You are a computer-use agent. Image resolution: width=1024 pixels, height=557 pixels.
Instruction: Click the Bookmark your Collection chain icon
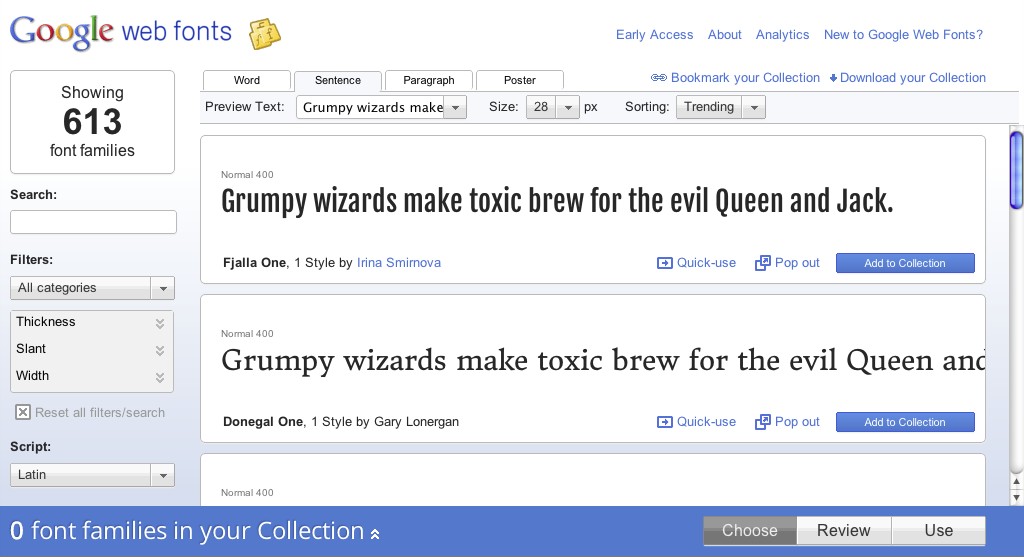(658, 78)
